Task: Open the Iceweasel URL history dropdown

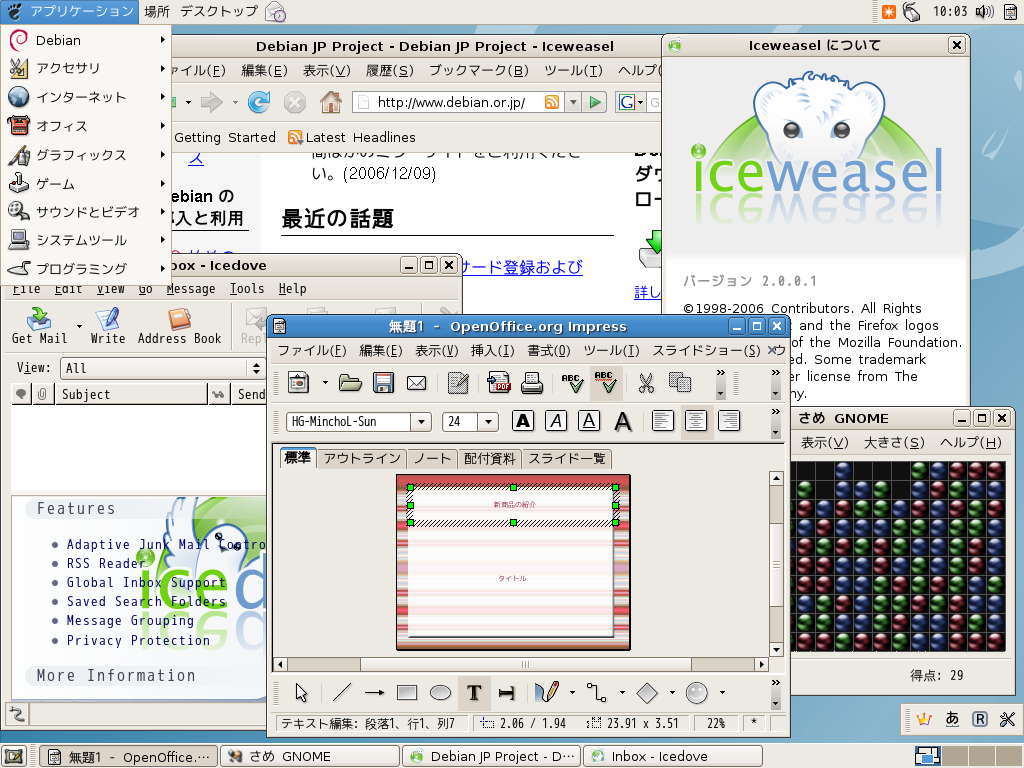Action: pyautogui.click(x=573, y=102)
